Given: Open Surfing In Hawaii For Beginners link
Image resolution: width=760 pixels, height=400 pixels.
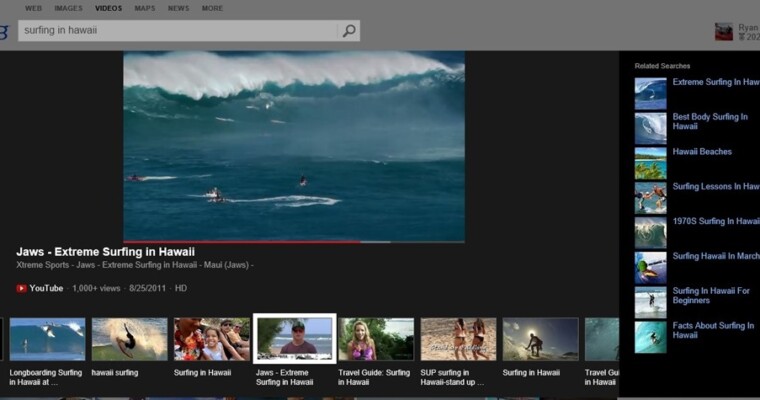Looking at the screenshot, I should 711,295.
